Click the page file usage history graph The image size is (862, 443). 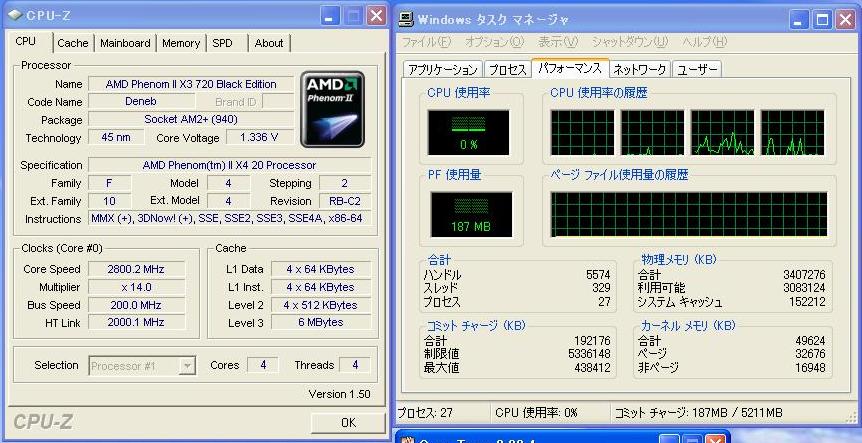click(x=689, y=214)
